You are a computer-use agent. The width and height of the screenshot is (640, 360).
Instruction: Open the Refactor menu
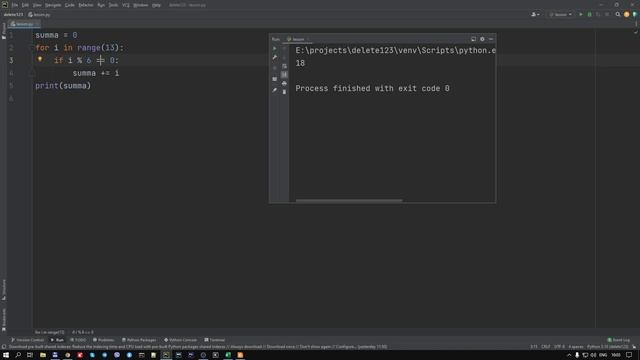(x=86, y=5)
